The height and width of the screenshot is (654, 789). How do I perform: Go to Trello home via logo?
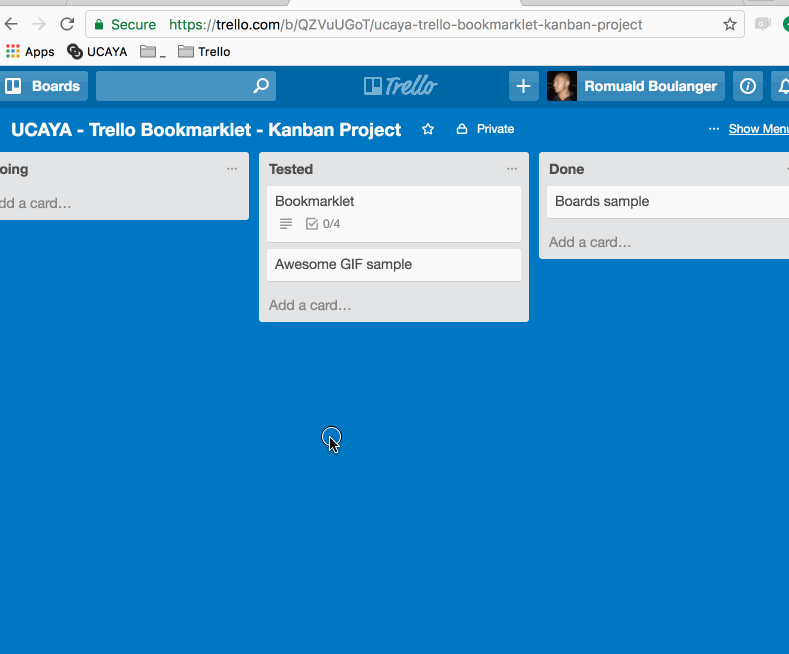[401, 86]
